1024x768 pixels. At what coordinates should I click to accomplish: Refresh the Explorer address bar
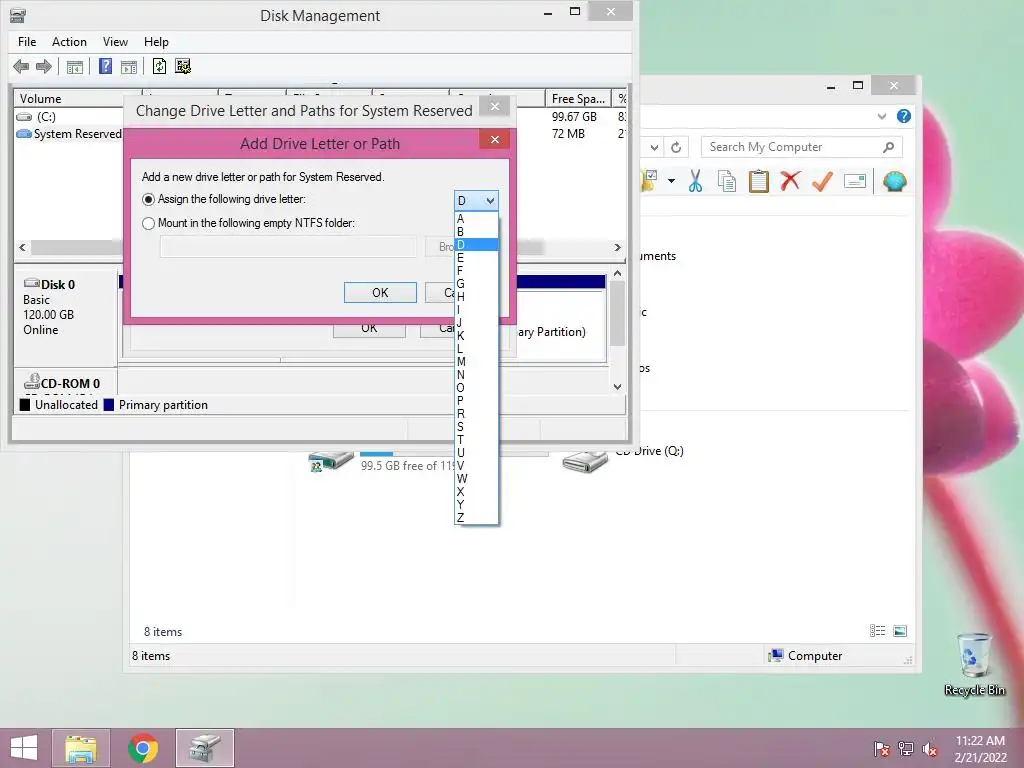tap(676, 148)
